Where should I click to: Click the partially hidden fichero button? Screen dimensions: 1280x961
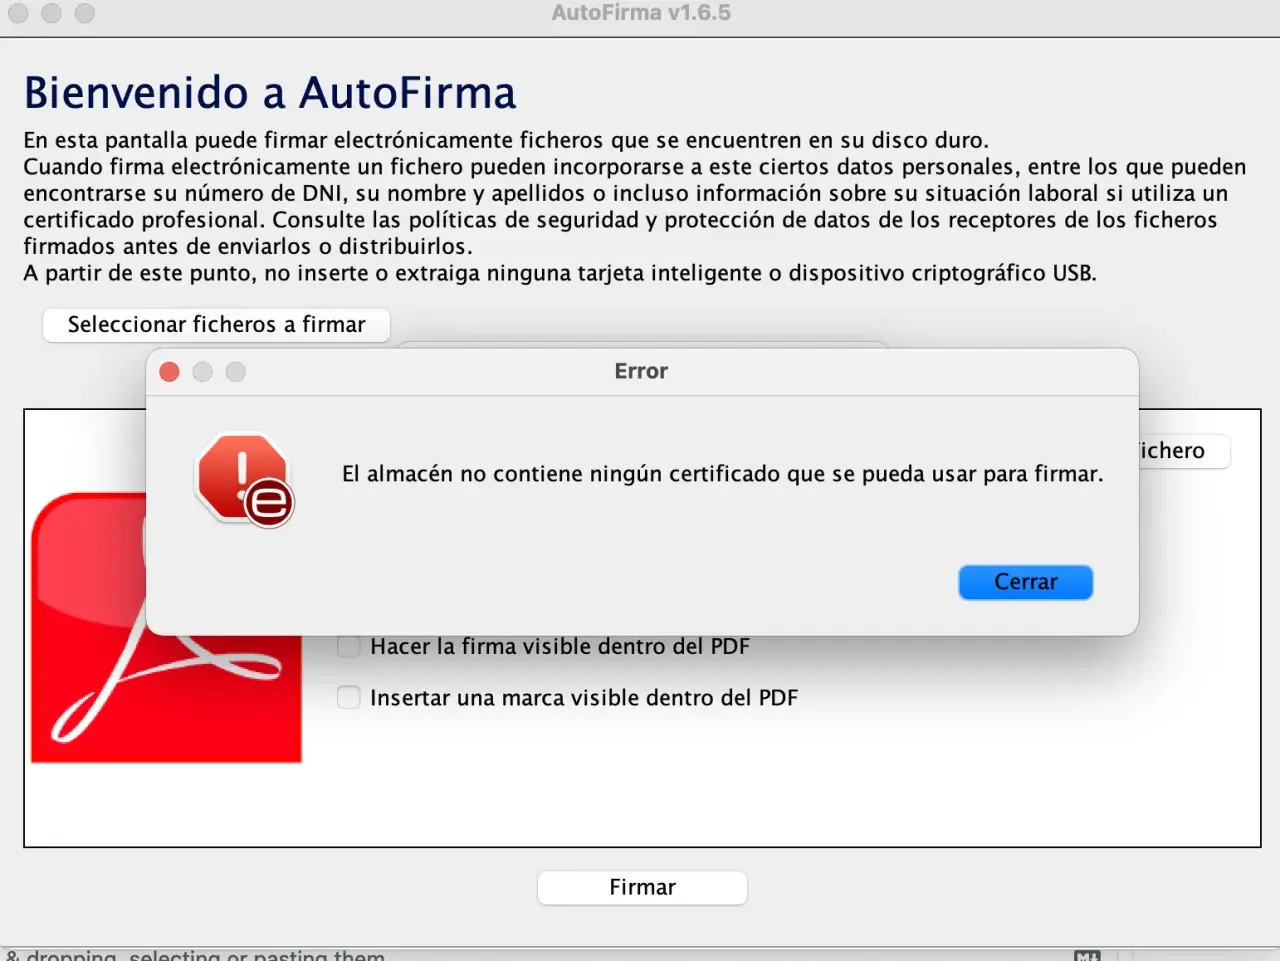point(1184,451)
